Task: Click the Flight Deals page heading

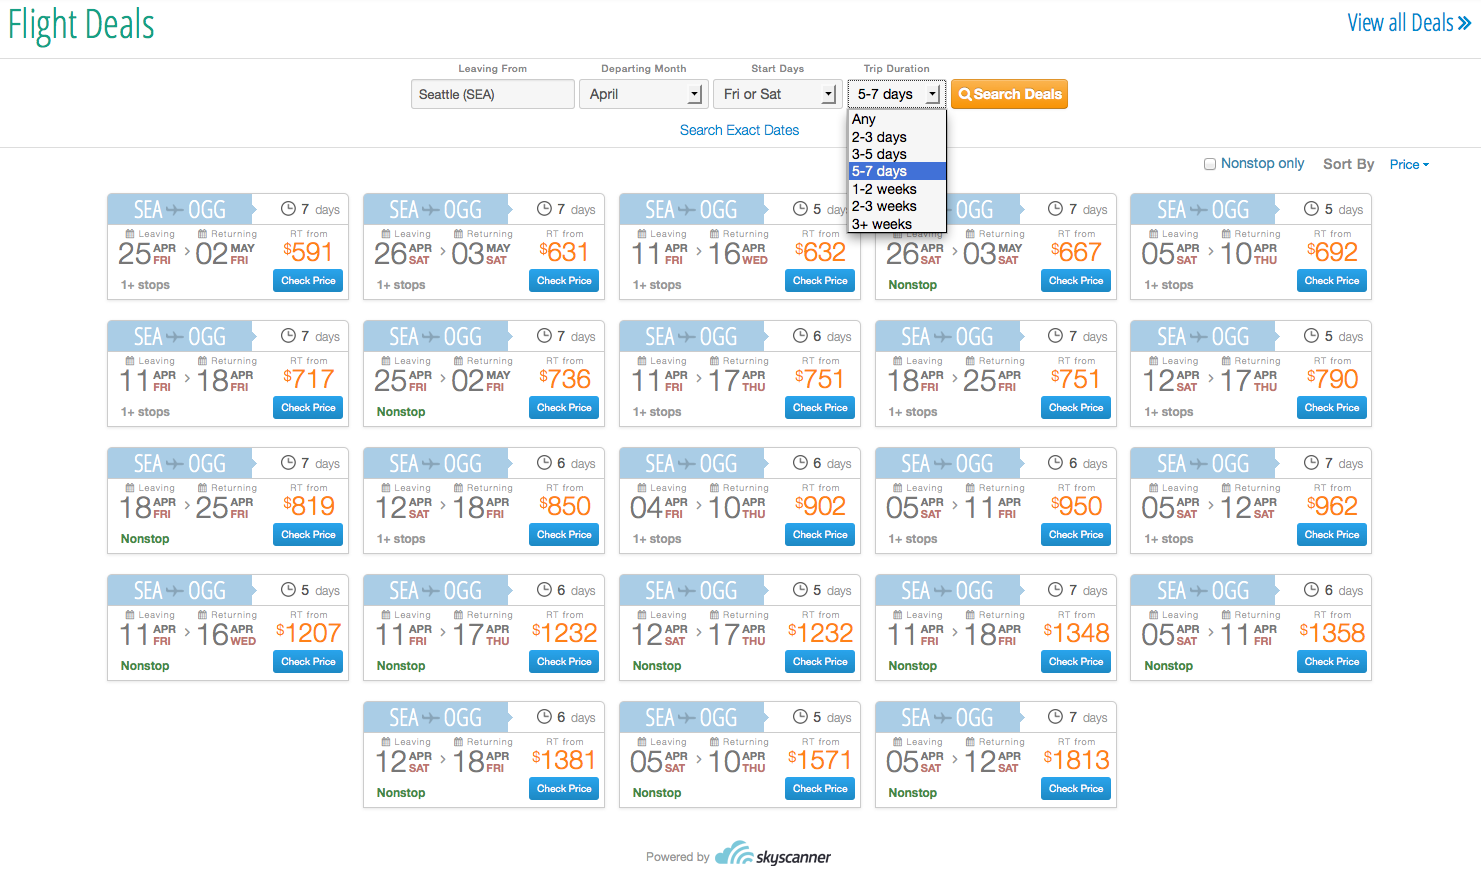Action: click(81, 24)
